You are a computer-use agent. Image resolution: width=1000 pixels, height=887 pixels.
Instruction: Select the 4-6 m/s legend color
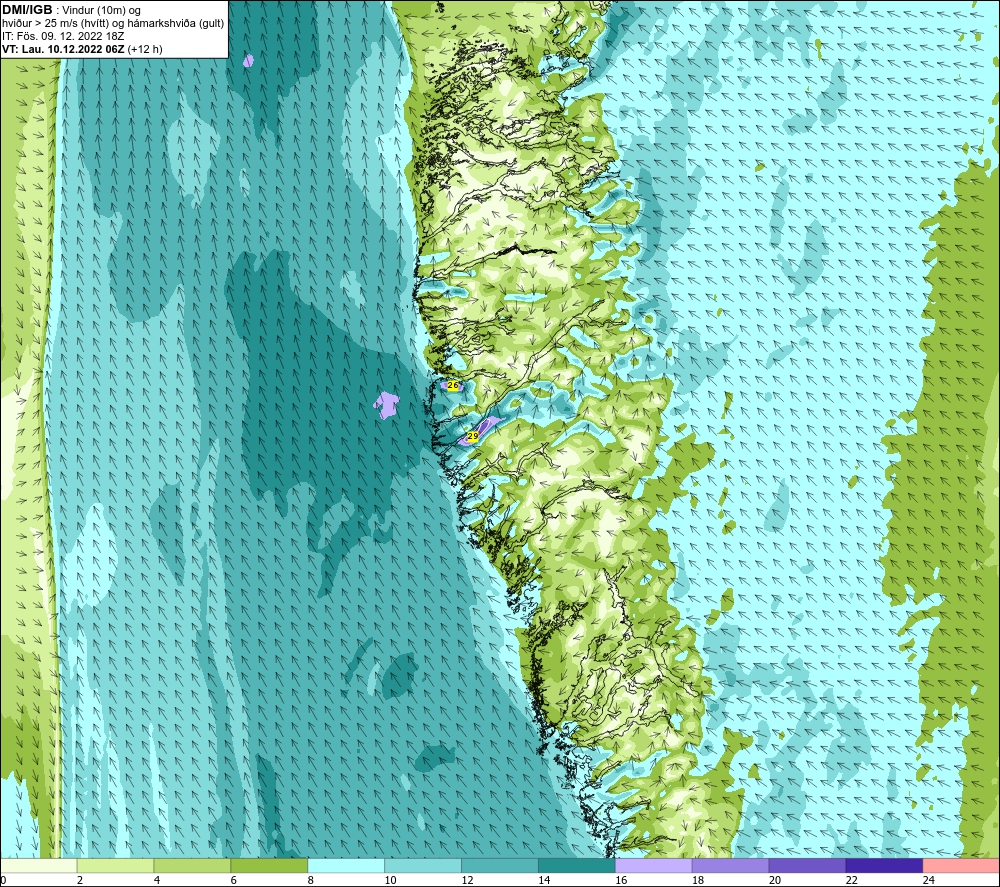[192, 865]
